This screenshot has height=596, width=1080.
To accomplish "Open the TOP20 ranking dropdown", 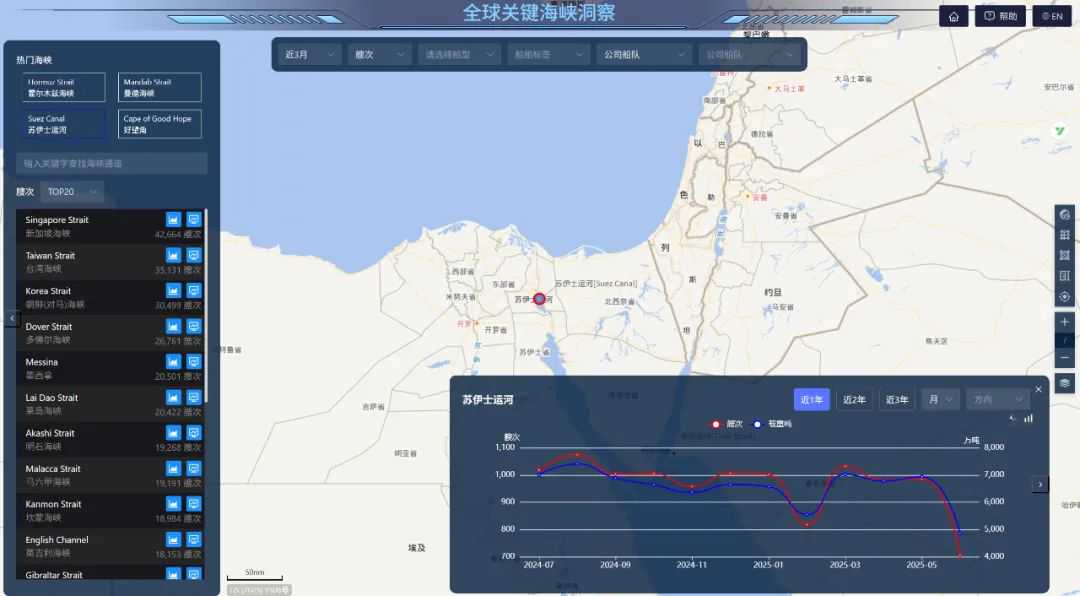I will pyautogui.click(x=72, y=192).
